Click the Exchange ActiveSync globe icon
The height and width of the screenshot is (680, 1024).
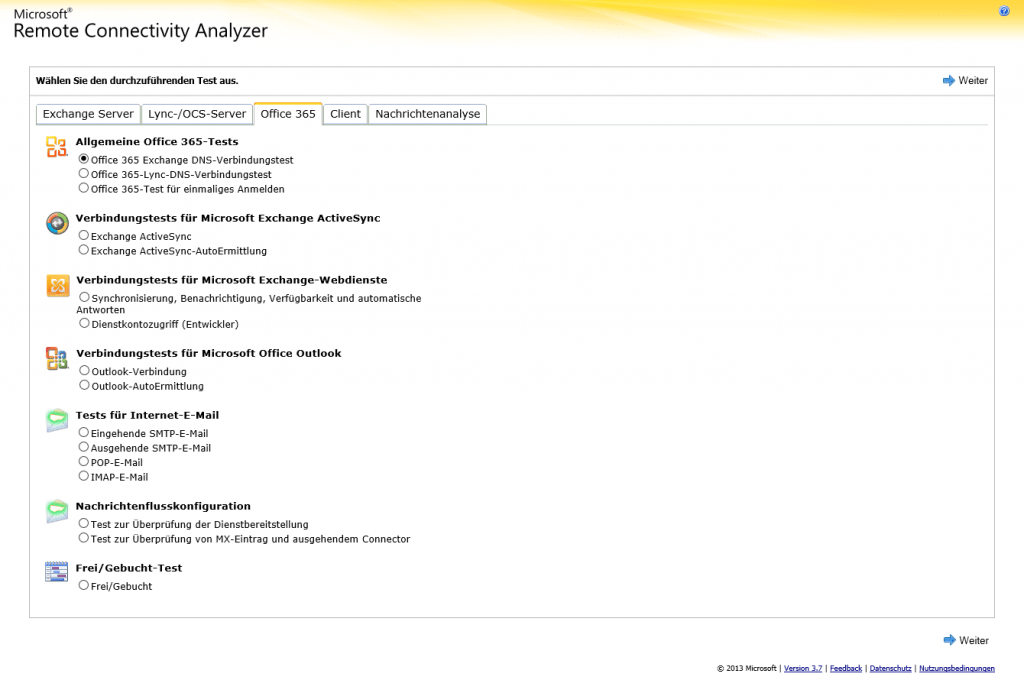tap(56, 224)
